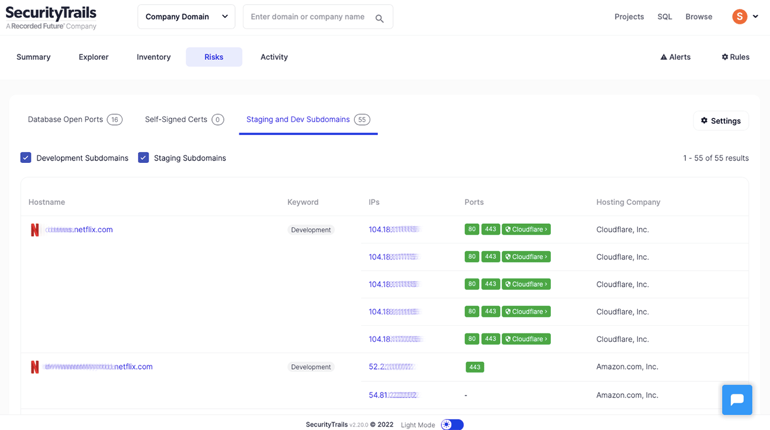Open the orange user avatar menu
770x430 pixels.
[x=740, y=17]
